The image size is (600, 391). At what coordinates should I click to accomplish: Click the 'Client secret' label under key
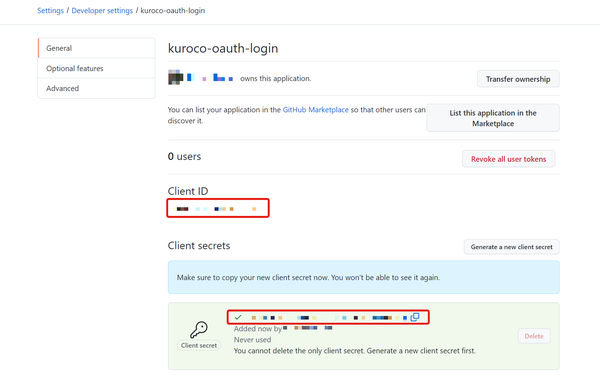coord(199,345)
